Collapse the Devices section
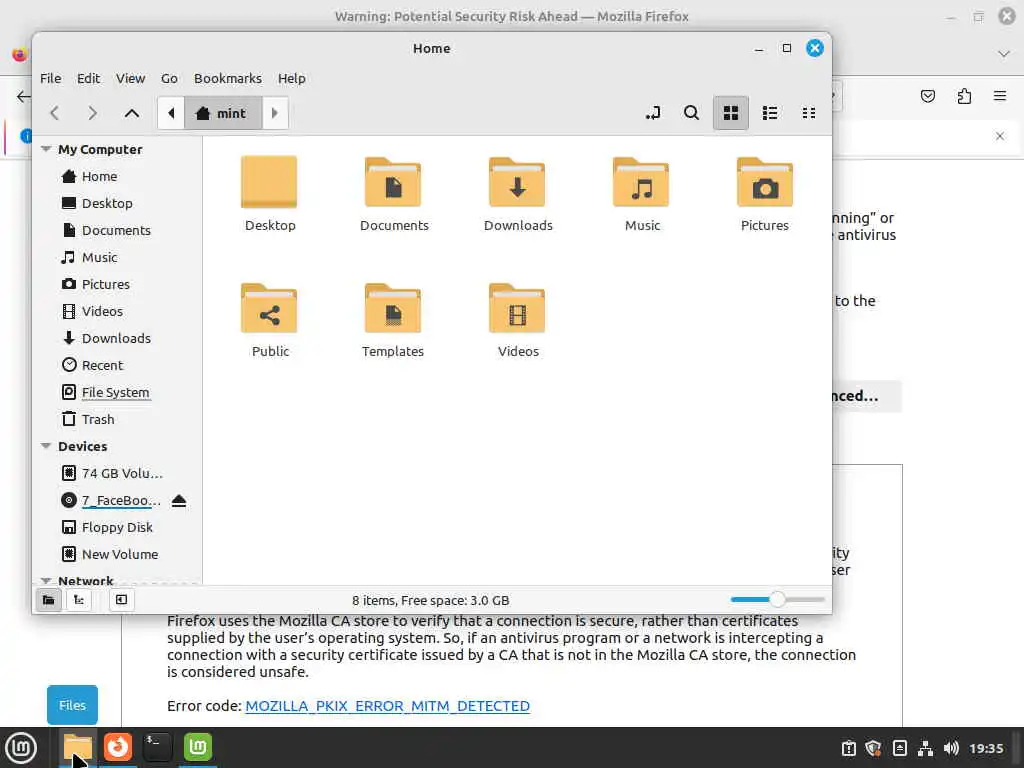The image size is (1024, 768). click(46, 446)
